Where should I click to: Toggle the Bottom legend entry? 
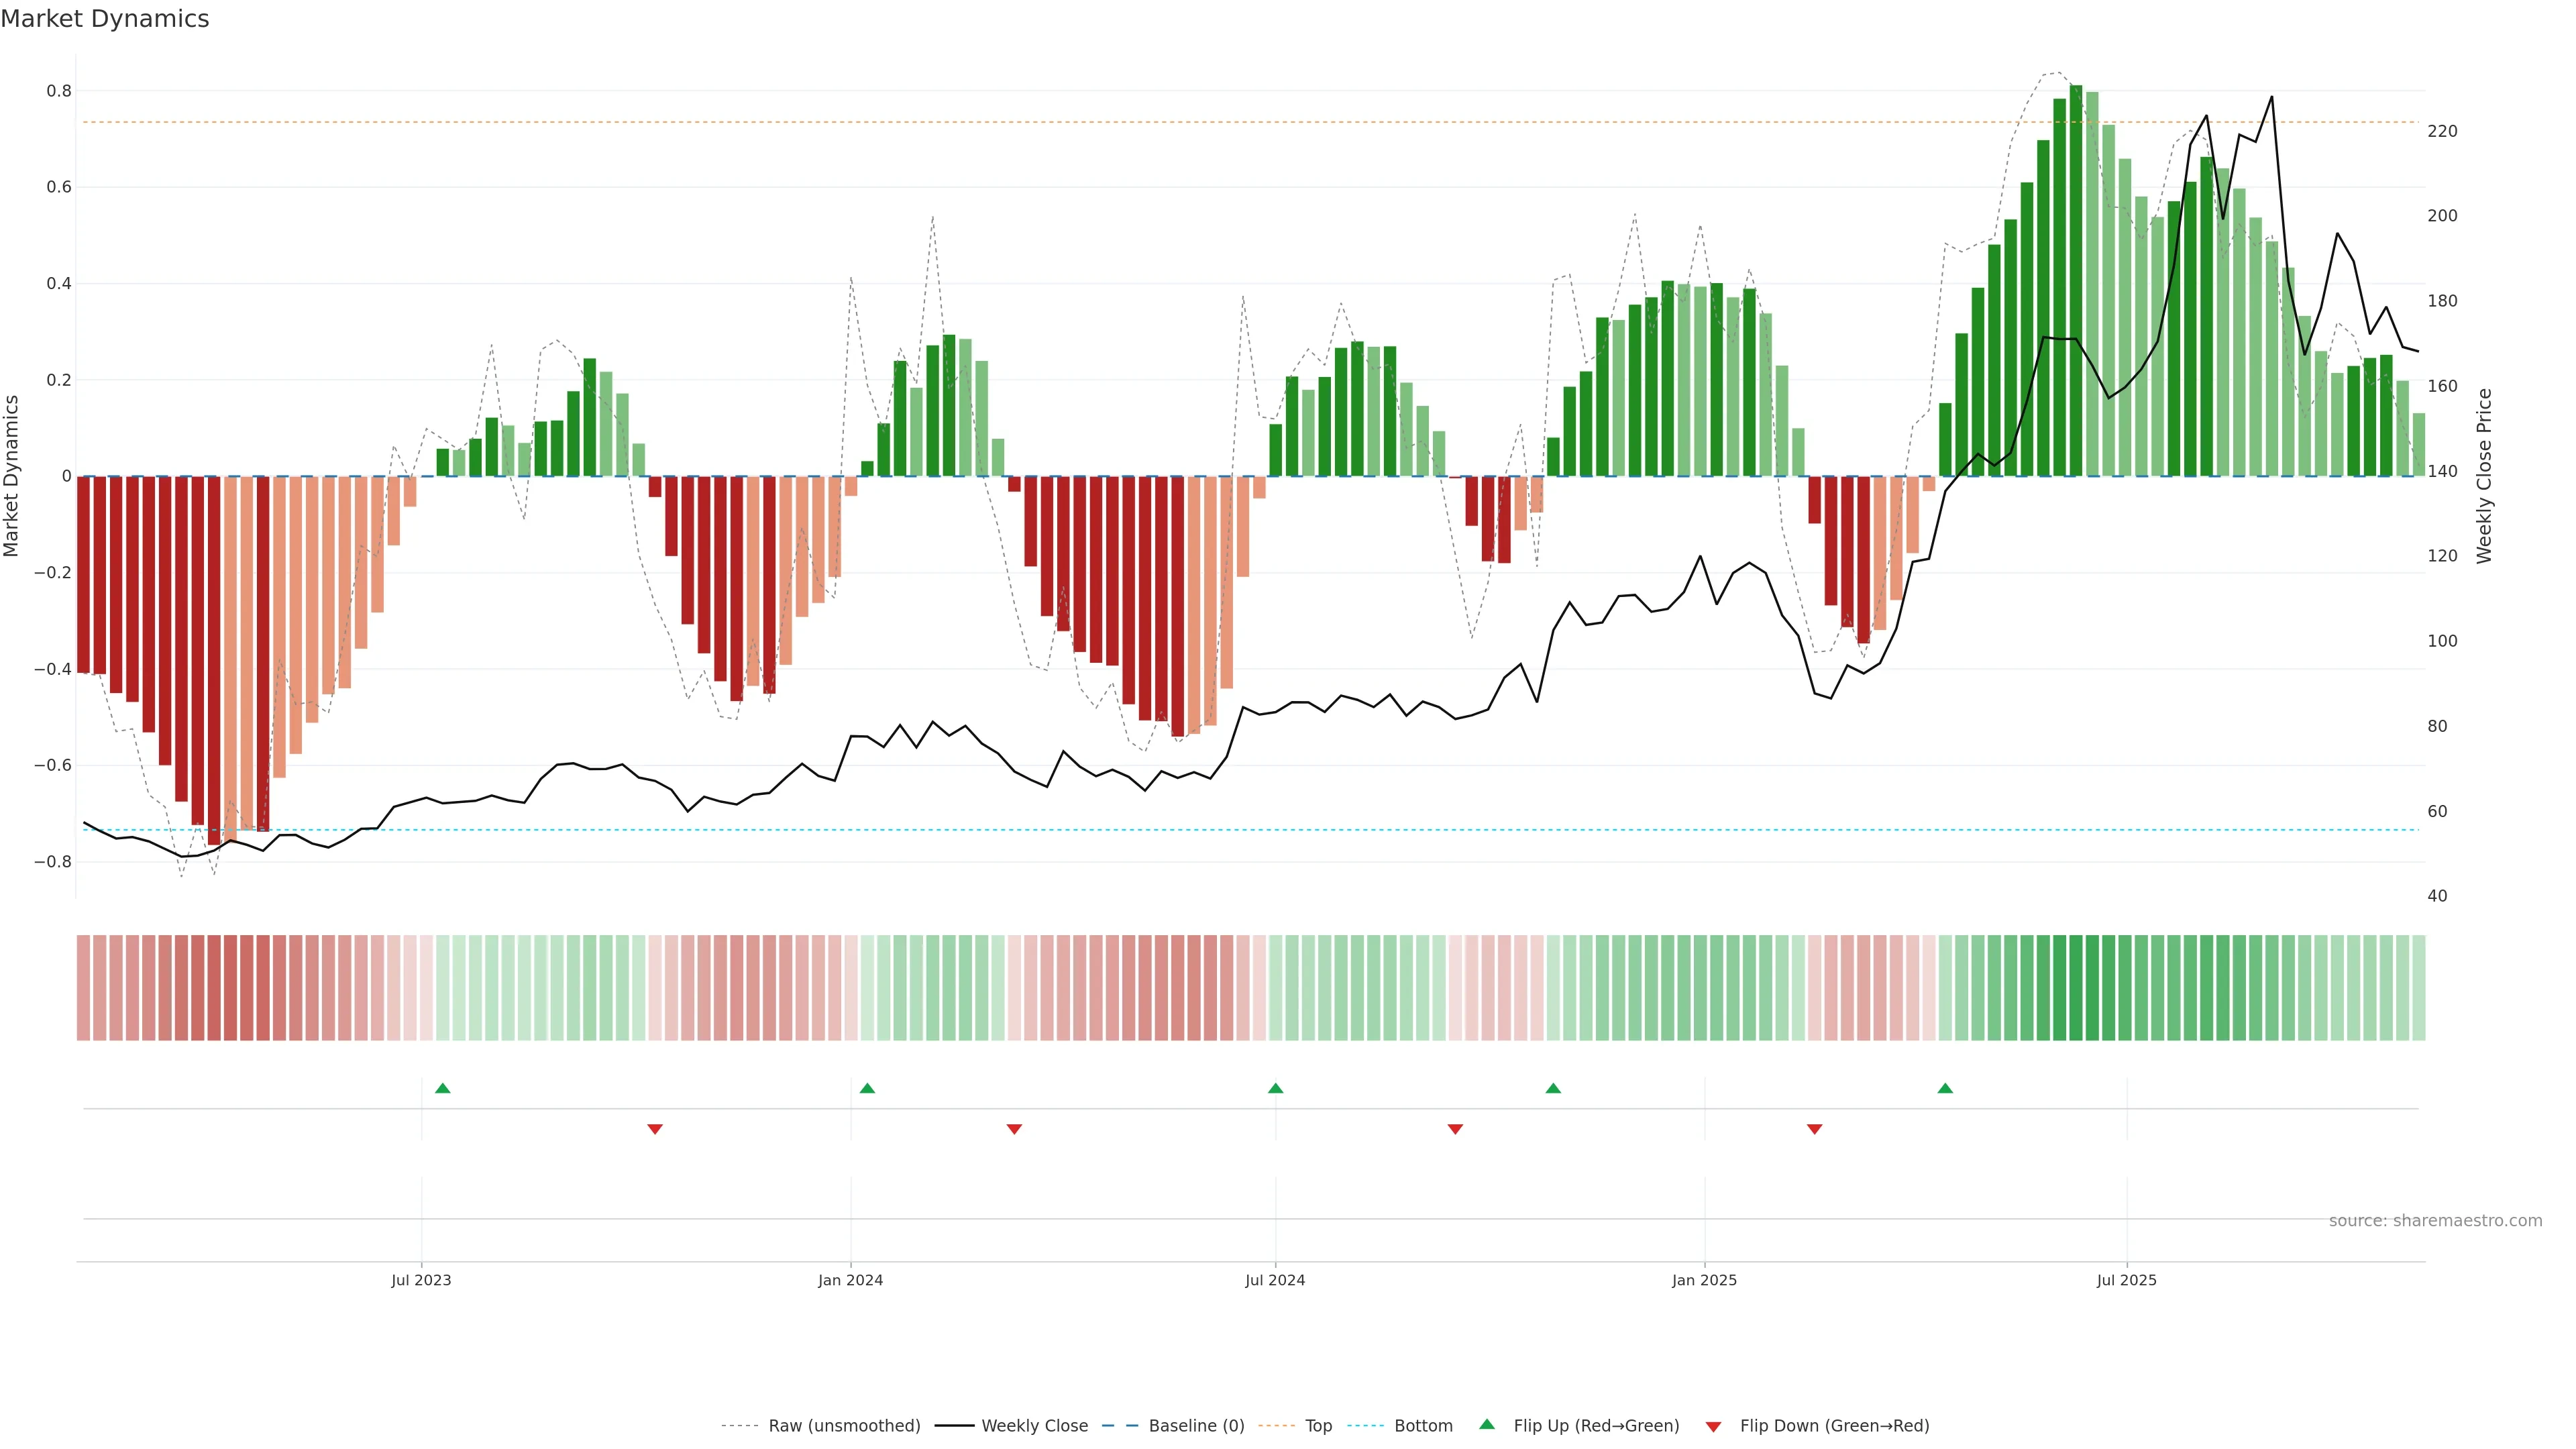click(x=1423, y=1426)
